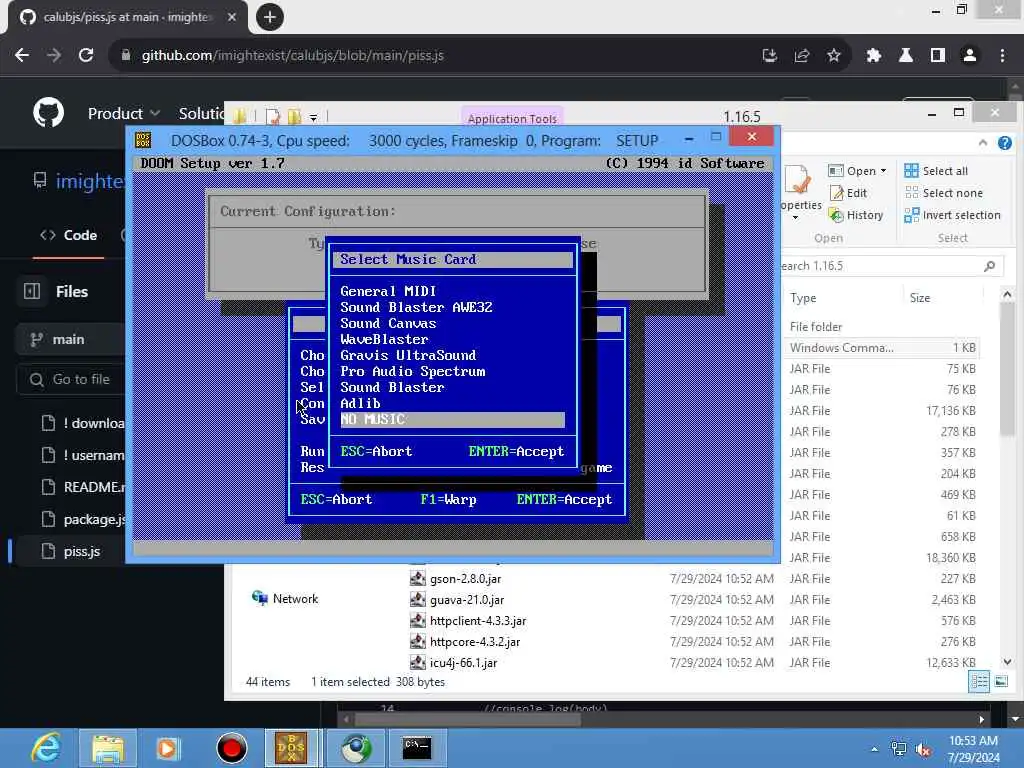Open Quick Access toolbar dropdown arrow
The width and height of the screenshot is (1024, 768).
tap(313, 118)
